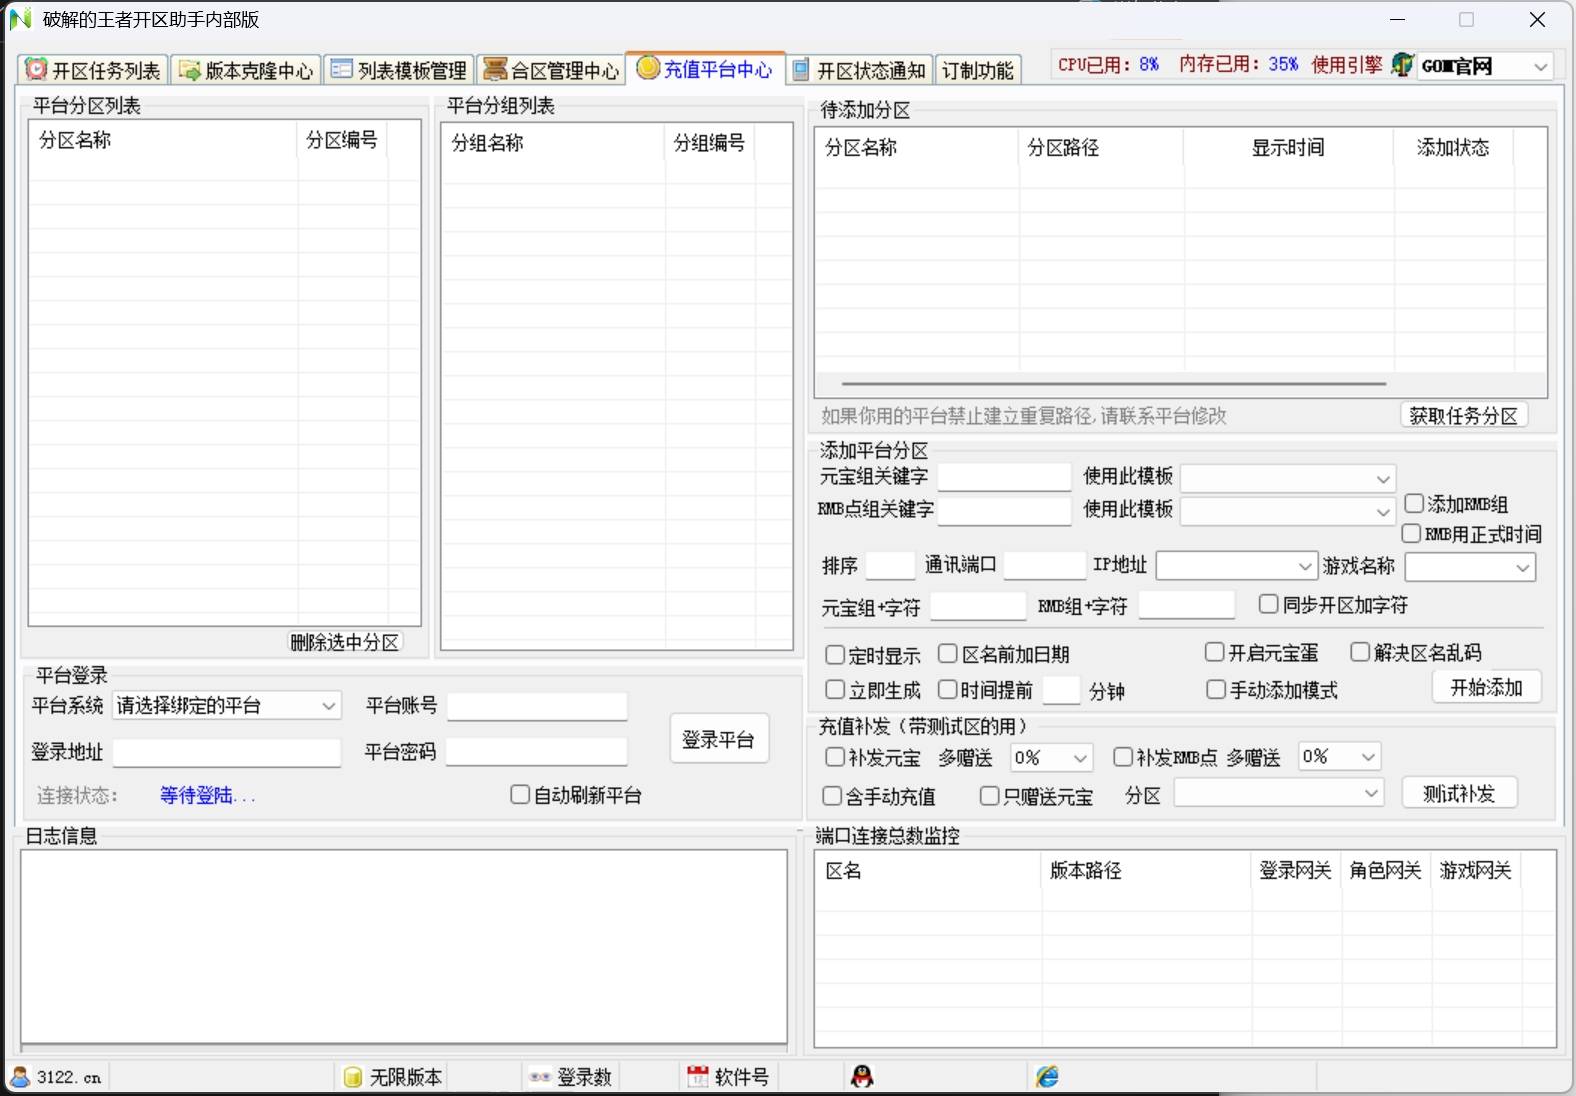The image size is (1576, 1096).
Task: Click the 平台密码 input field
Action: [536, 751]
